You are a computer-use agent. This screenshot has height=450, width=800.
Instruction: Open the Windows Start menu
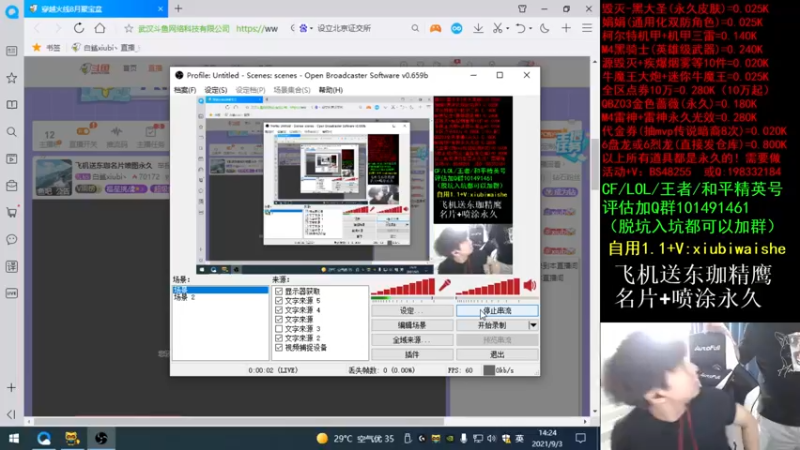tap(14, 438)
